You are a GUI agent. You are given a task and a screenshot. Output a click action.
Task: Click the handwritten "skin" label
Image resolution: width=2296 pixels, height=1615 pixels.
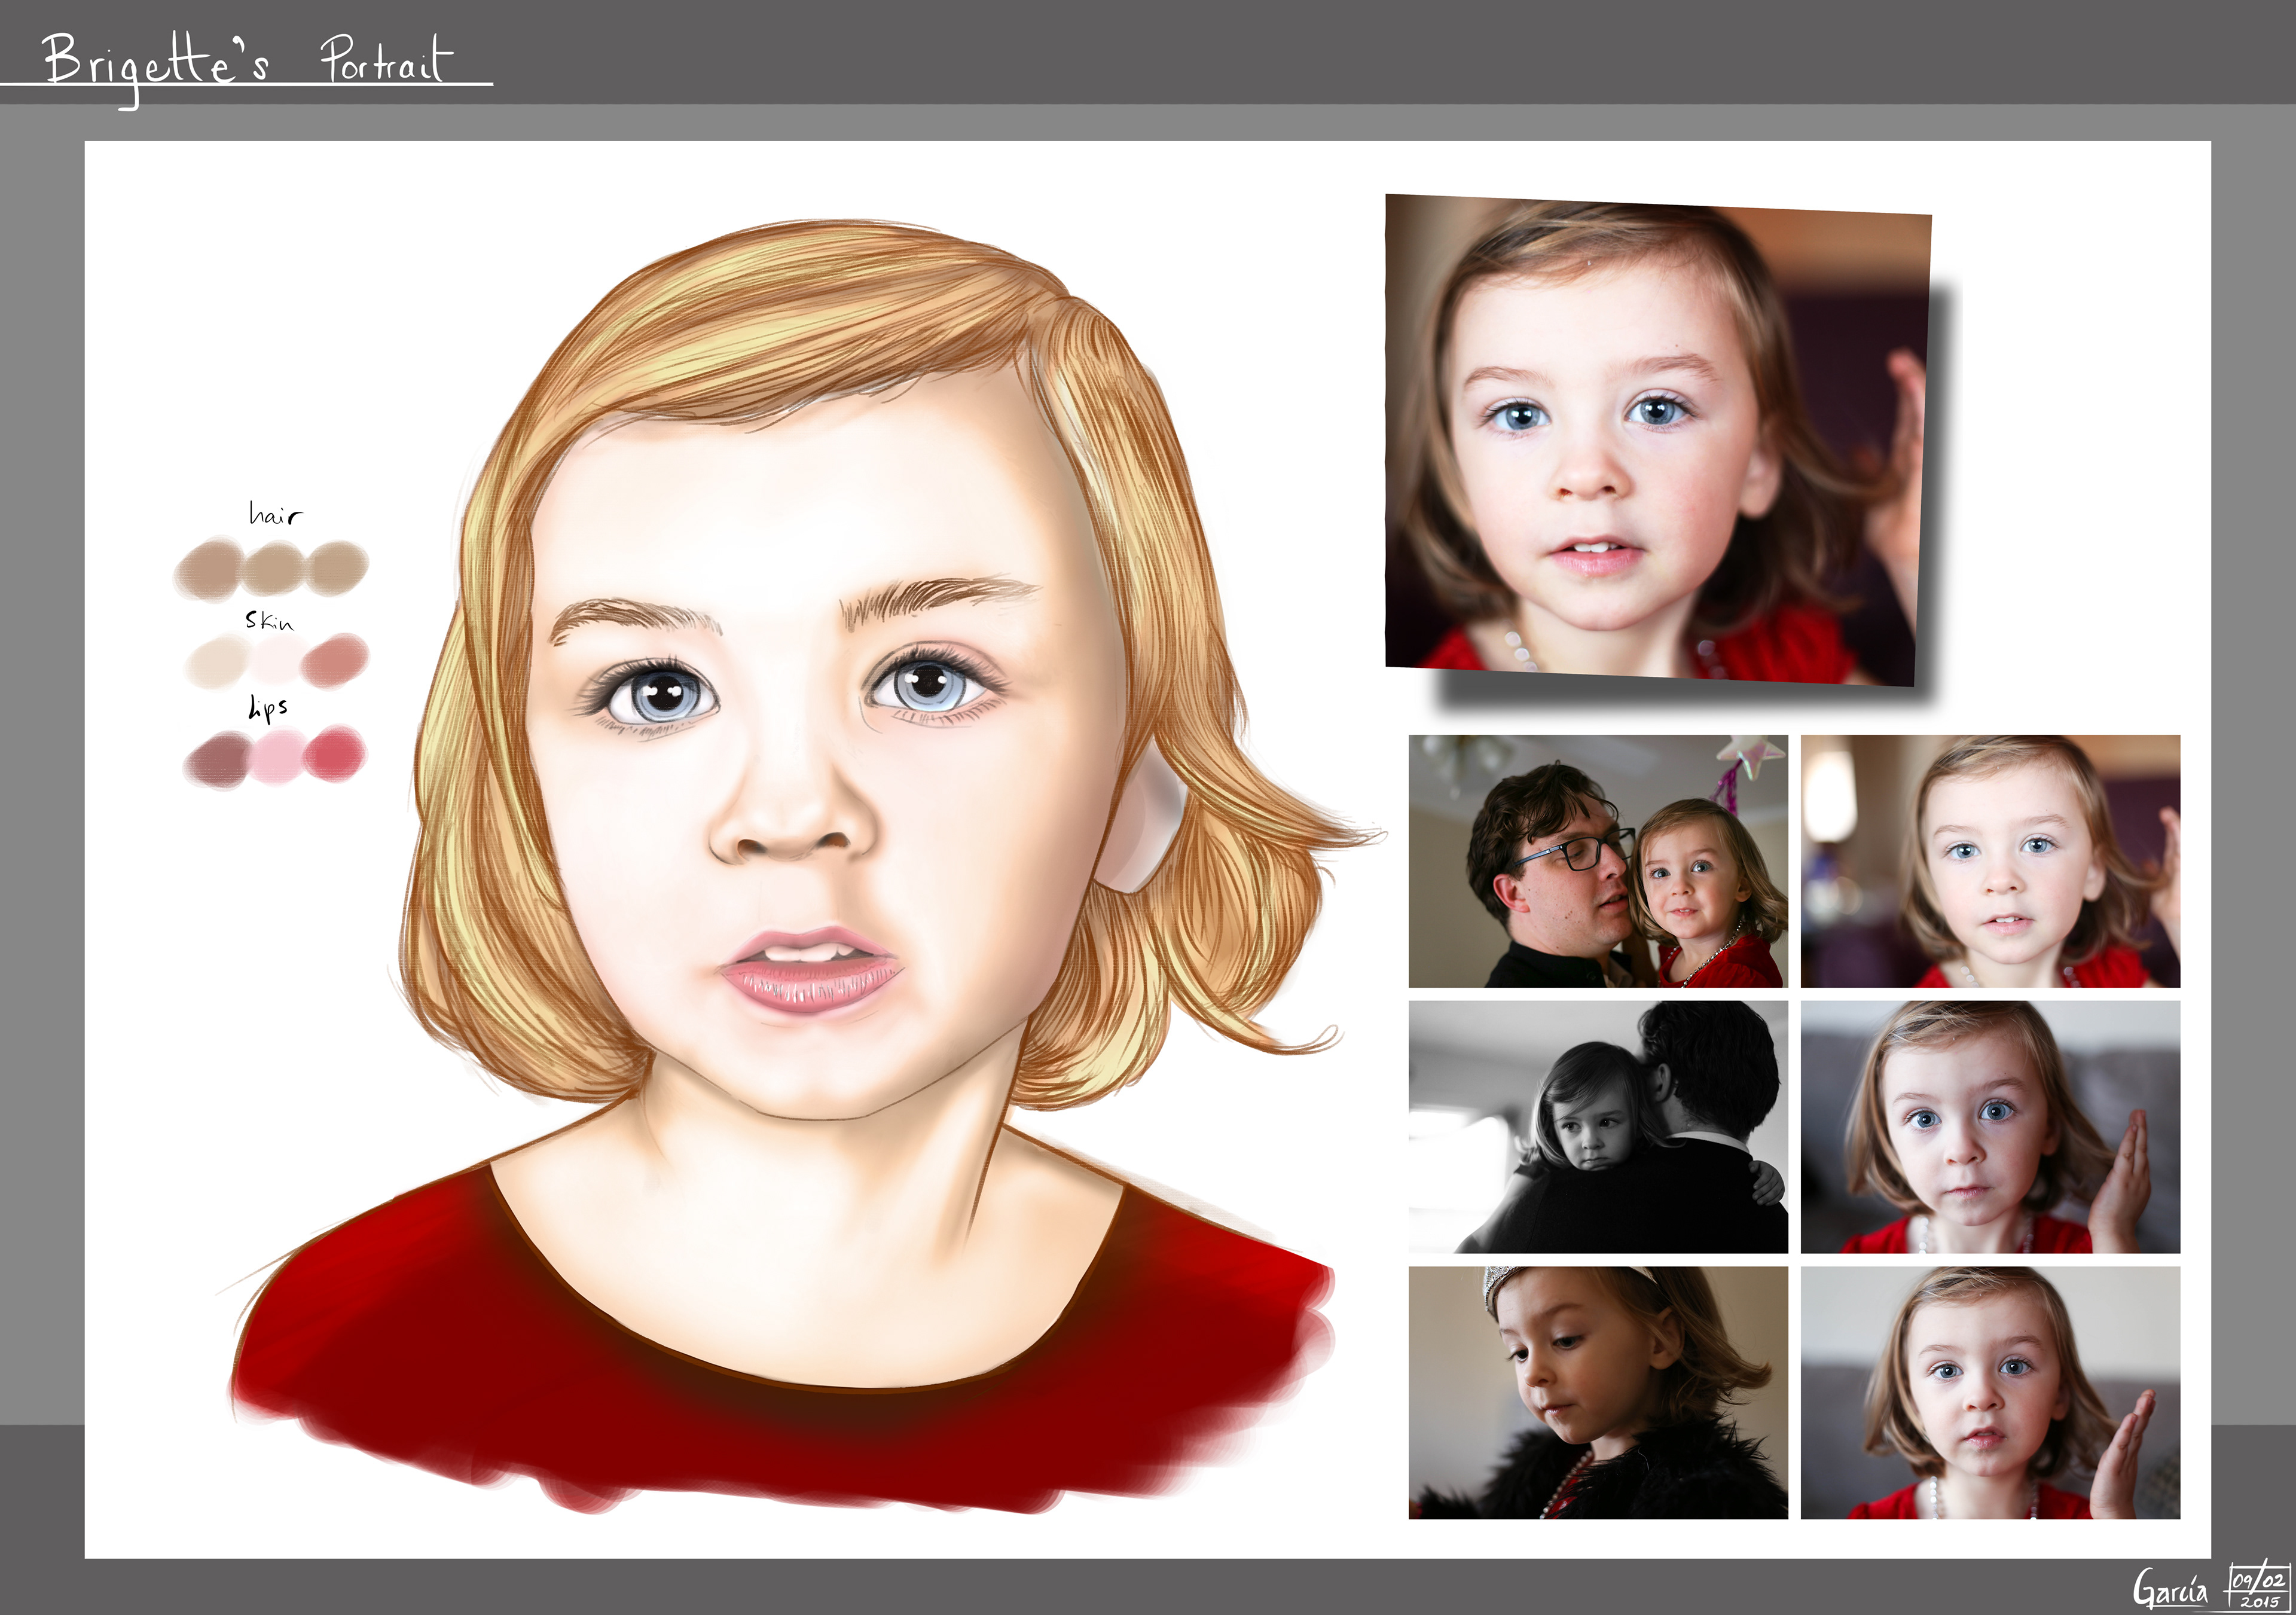click(x=269, y=621)
